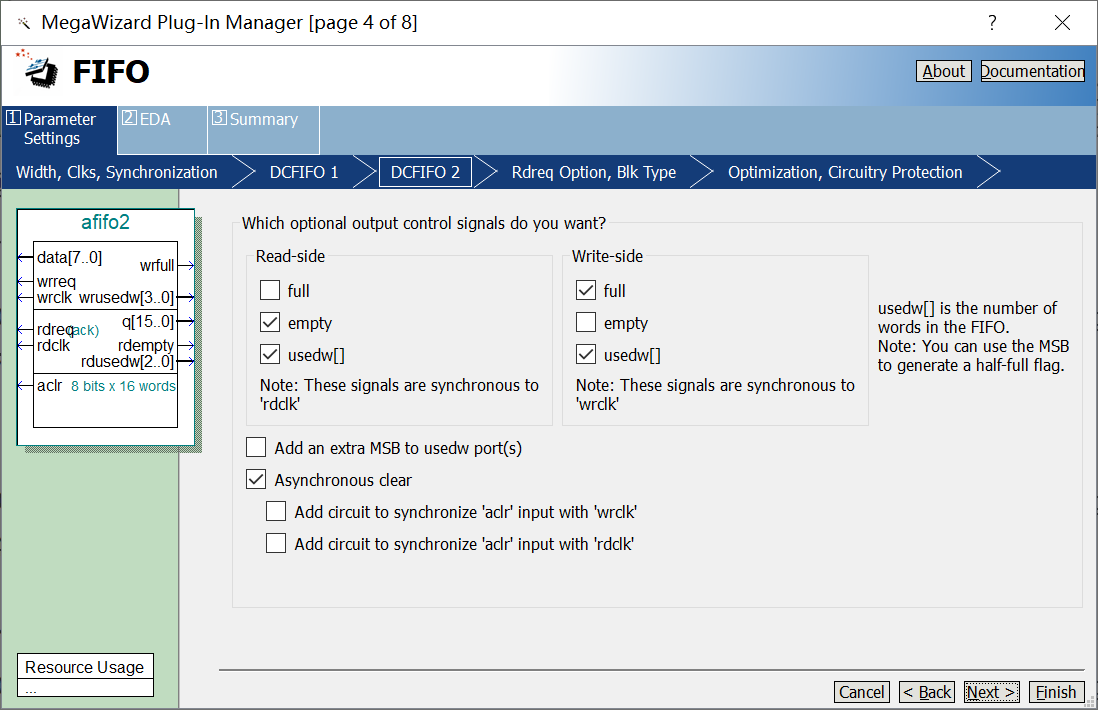Open the Summary tab
1098x710 pixels.
[263, 129]
